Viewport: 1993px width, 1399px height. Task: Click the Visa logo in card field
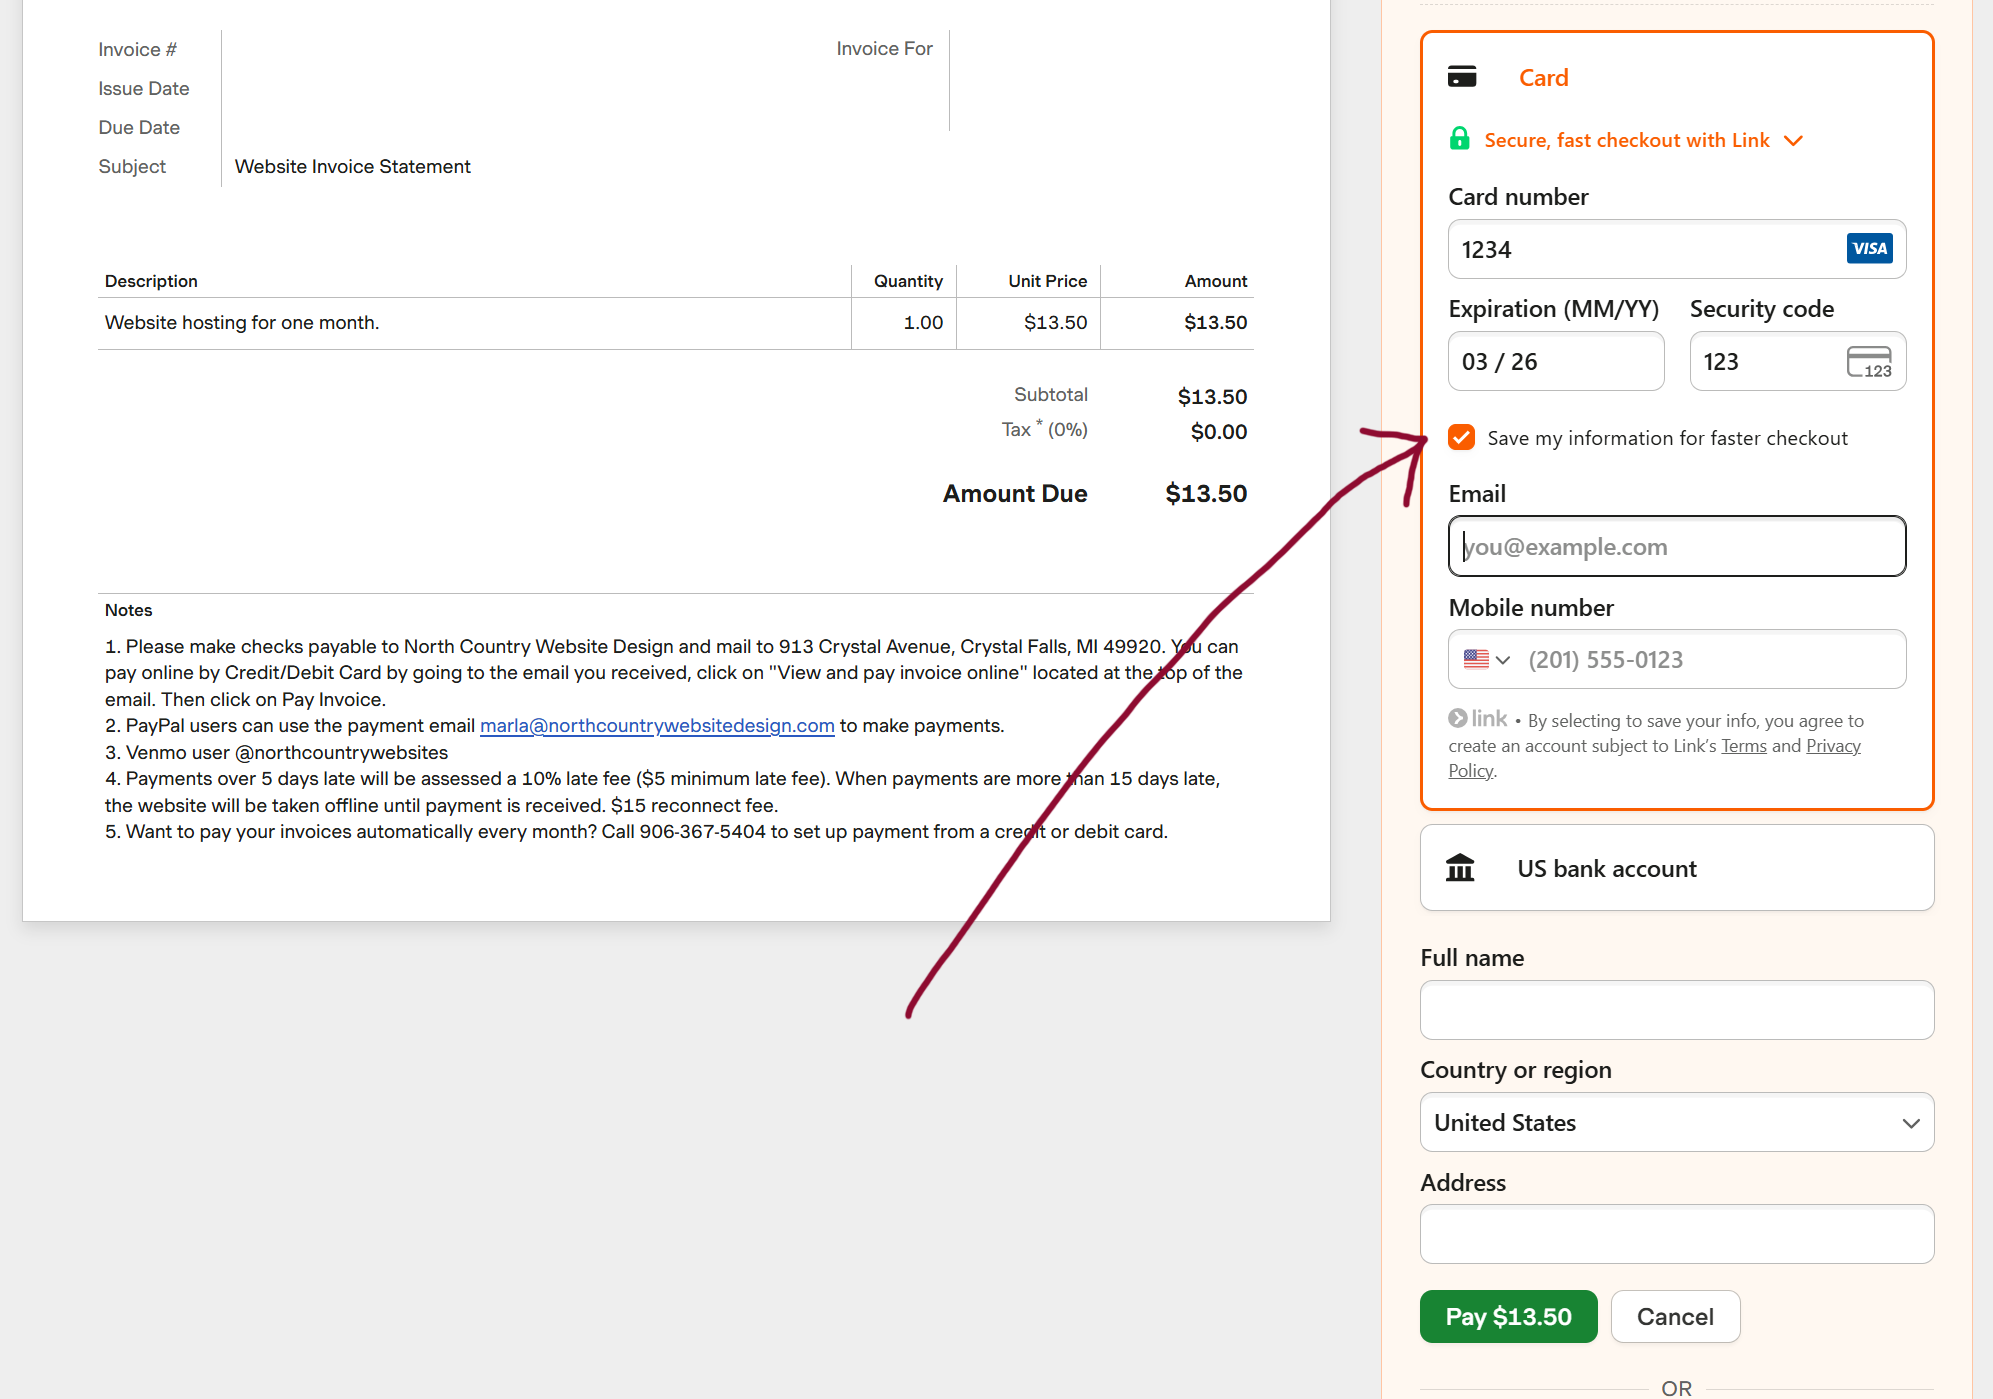[x=1868, y=249]
